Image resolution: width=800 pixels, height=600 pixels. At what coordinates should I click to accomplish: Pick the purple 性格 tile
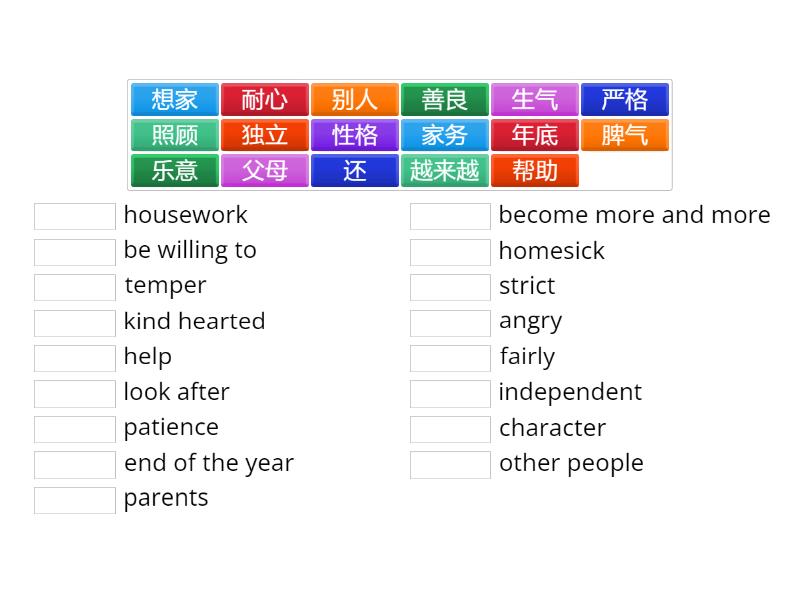[355, 135]
